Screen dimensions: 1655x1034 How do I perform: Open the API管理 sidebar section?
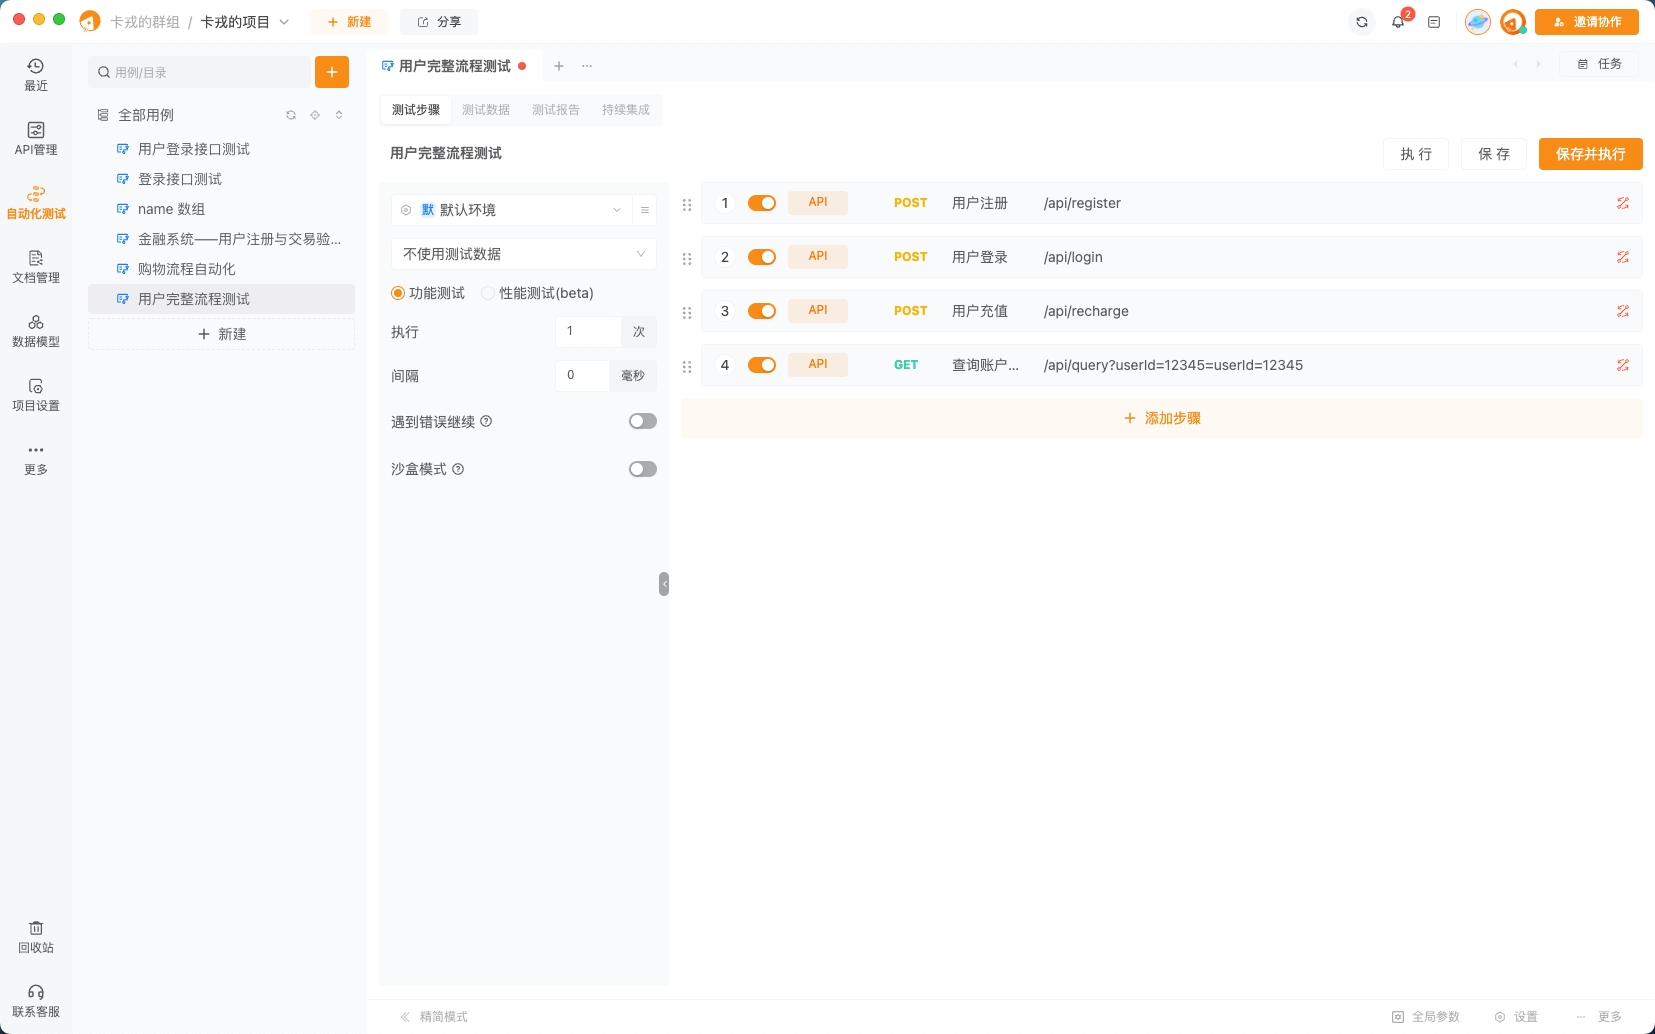tap(36, 139)
